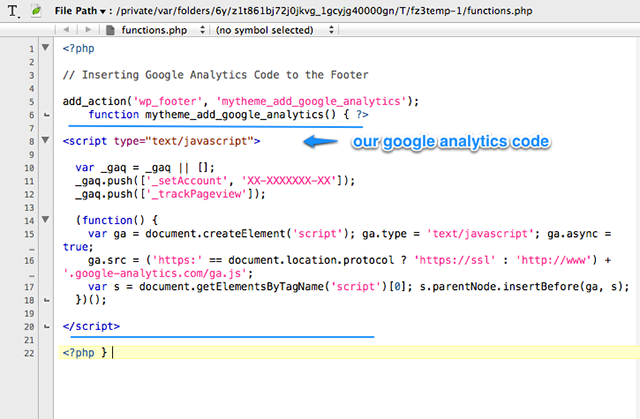The image size is (640, 419).
Task: Click the <script type="text/javascript"> tag
Action: coord(161,141)
